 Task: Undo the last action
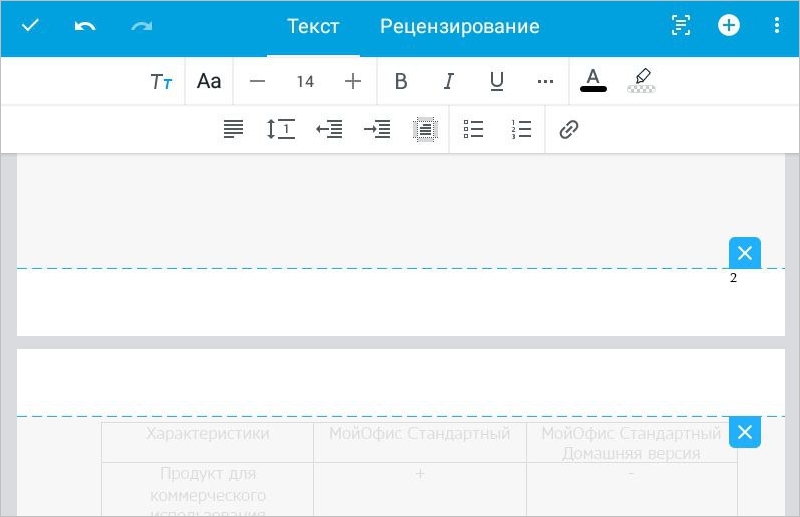[85, 26]
